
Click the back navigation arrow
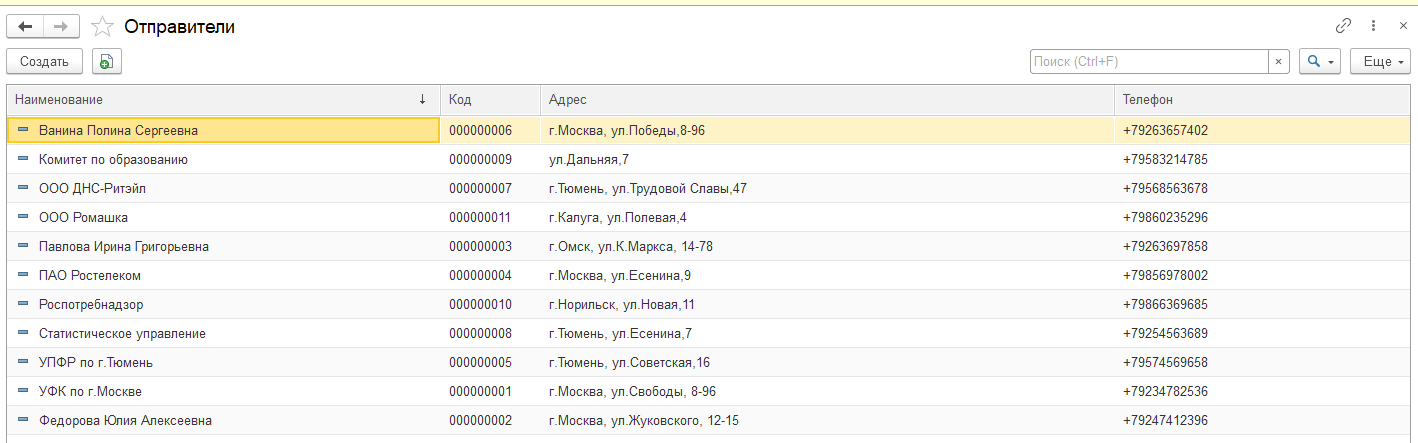pyautogui.click(x=26, y=27)
